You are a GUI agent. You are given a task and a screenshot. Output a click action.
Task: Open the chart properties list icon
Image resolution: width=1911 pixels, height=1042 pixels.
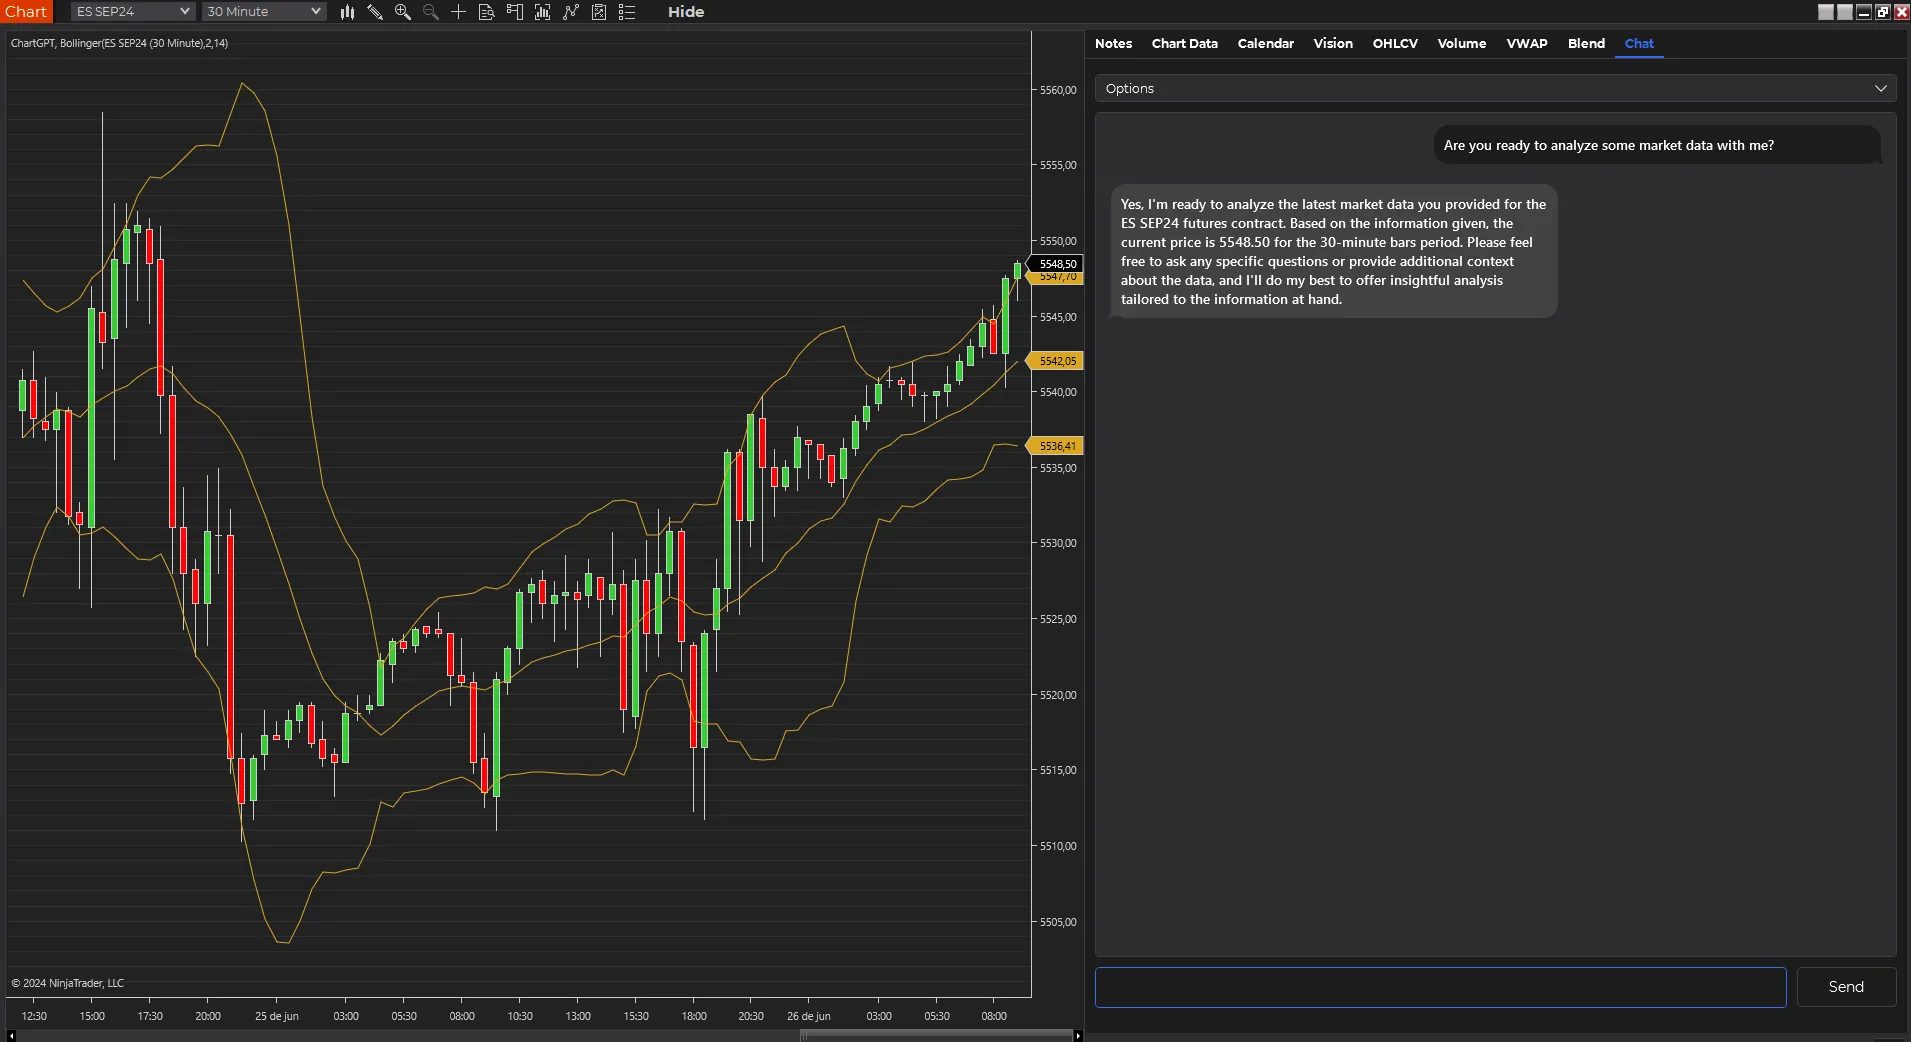(x=627, y=12)
